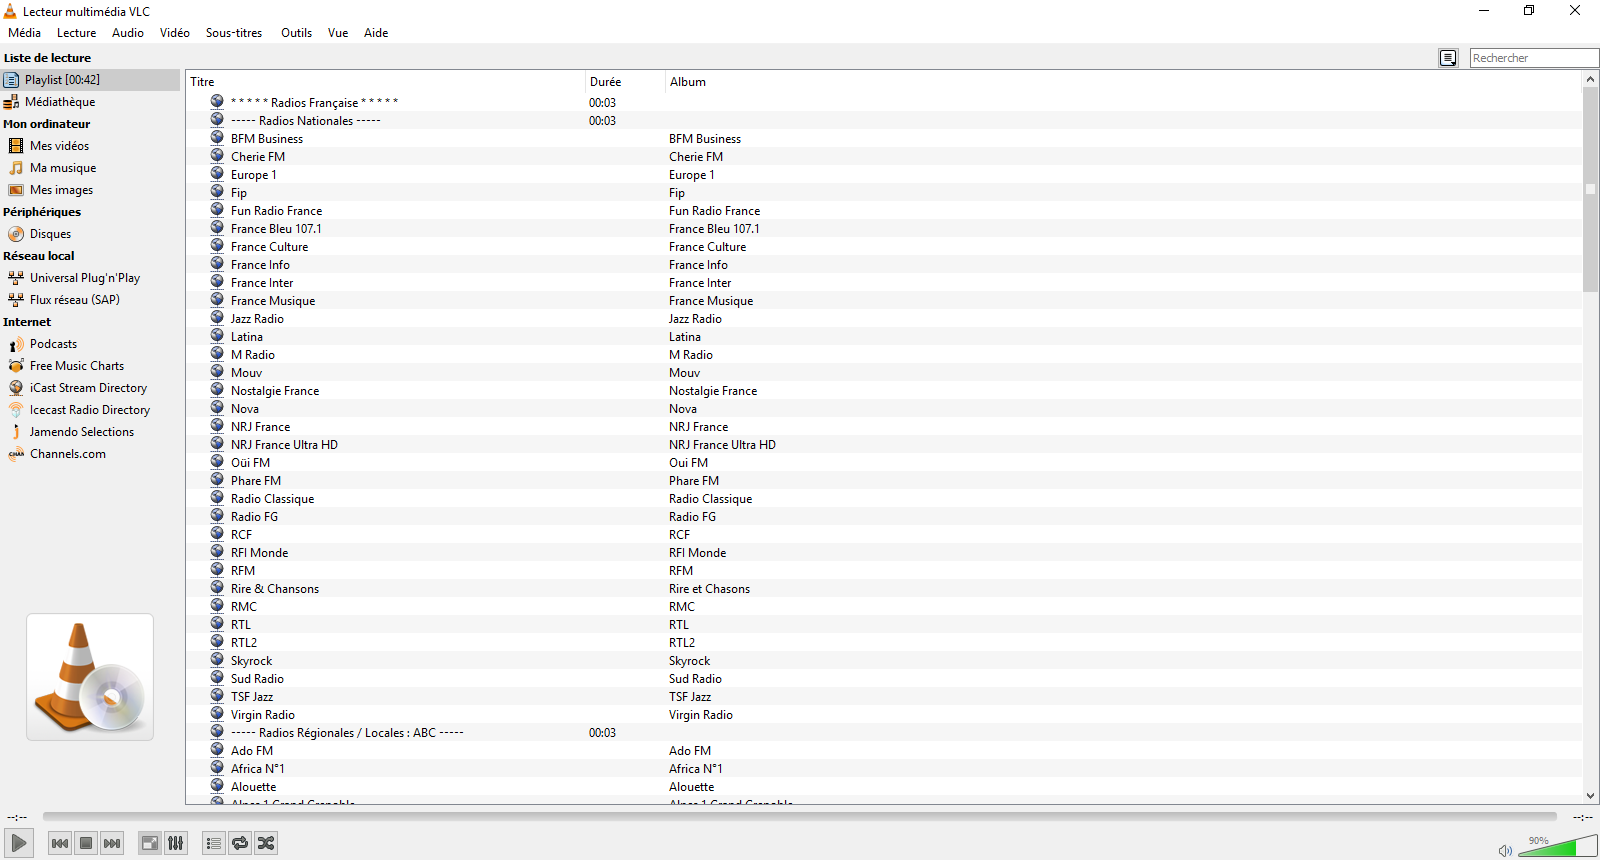Click the disc icon beside Europe 1
This screenshot has width=1600, height=860.
click(217, 174)
